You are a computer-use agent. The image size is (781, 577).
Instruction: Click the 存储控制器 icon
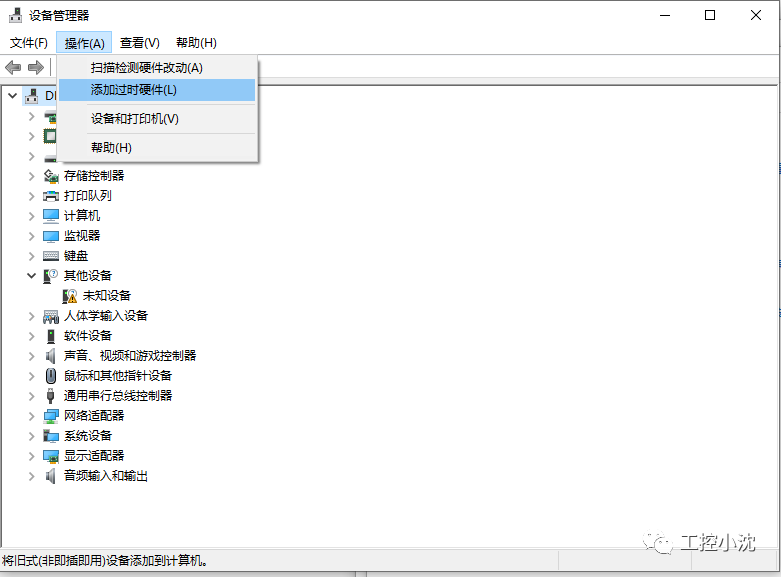coord(51,175)
